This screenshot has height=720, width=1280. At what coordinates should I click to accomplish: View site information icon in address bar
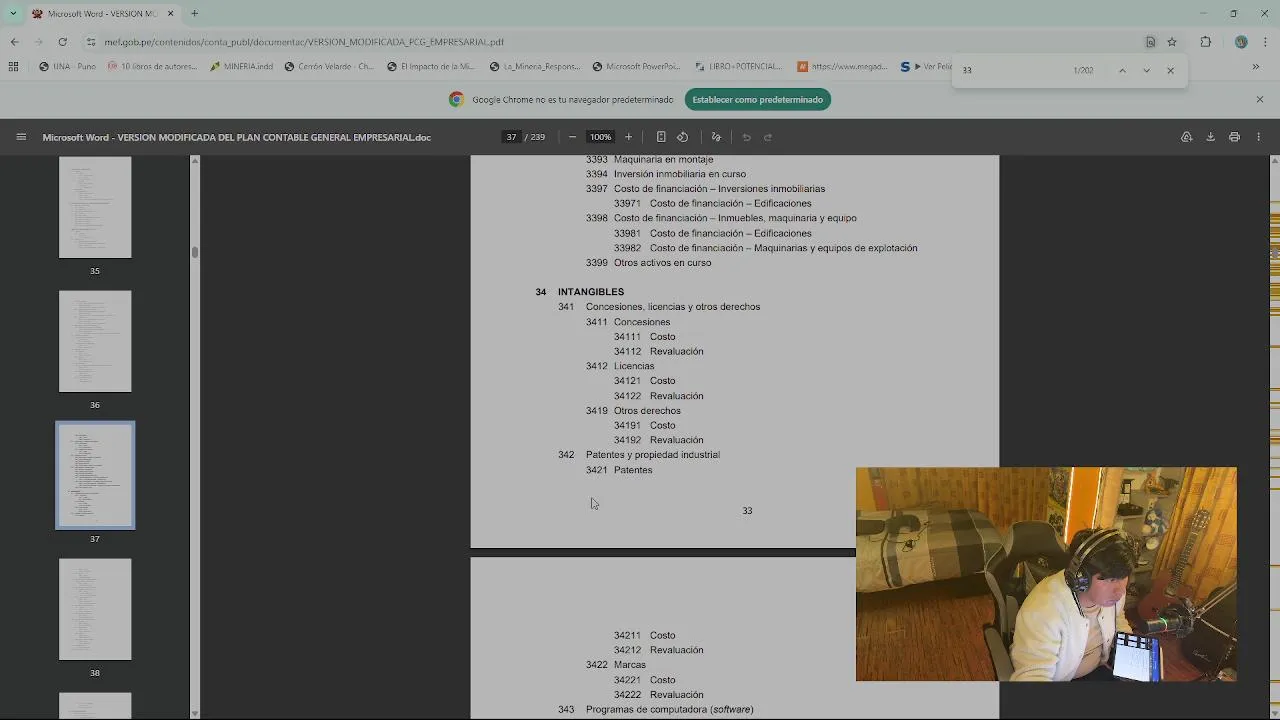91,42
